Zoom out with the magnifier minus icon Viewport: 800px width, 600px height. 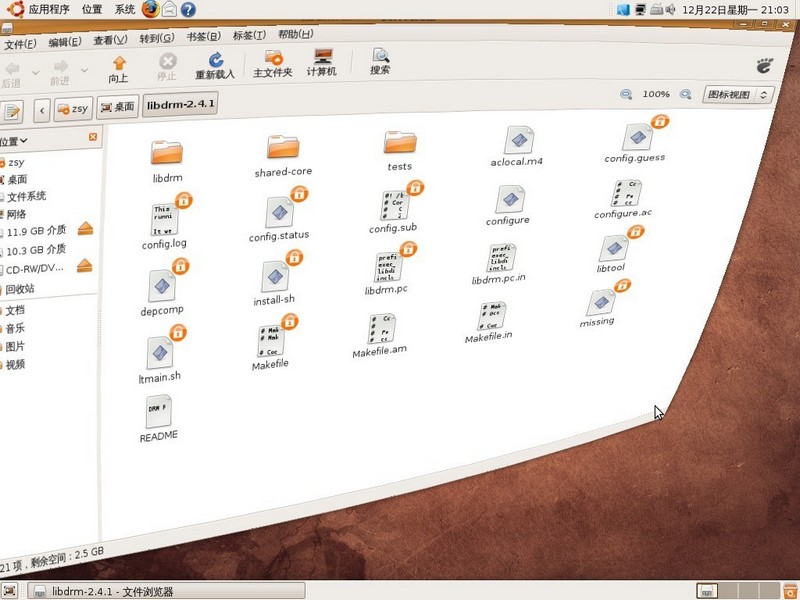pyautogui.click(x=626, y=94)
